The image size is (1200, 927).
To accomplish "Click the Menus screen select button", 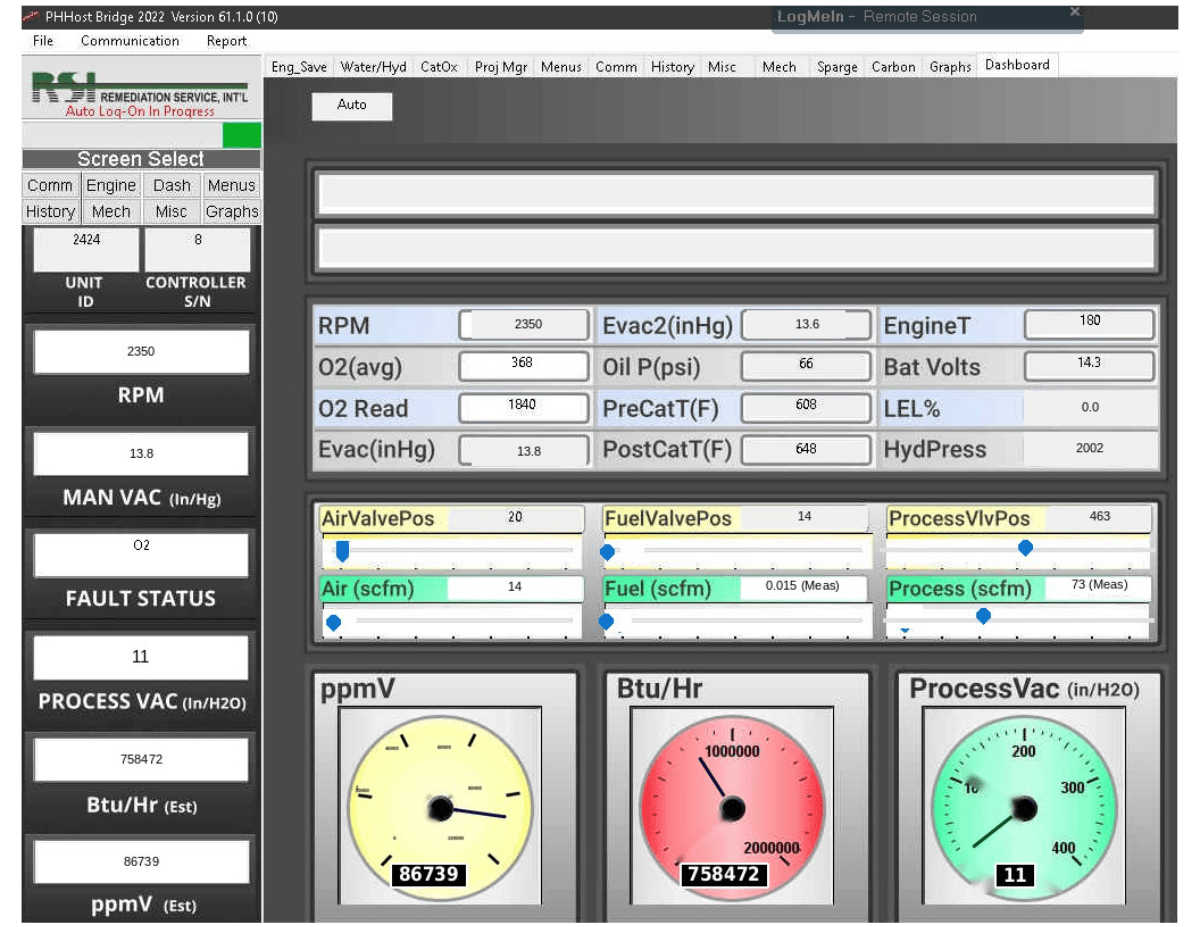I will pyautogui.click(x=232, y=185).
